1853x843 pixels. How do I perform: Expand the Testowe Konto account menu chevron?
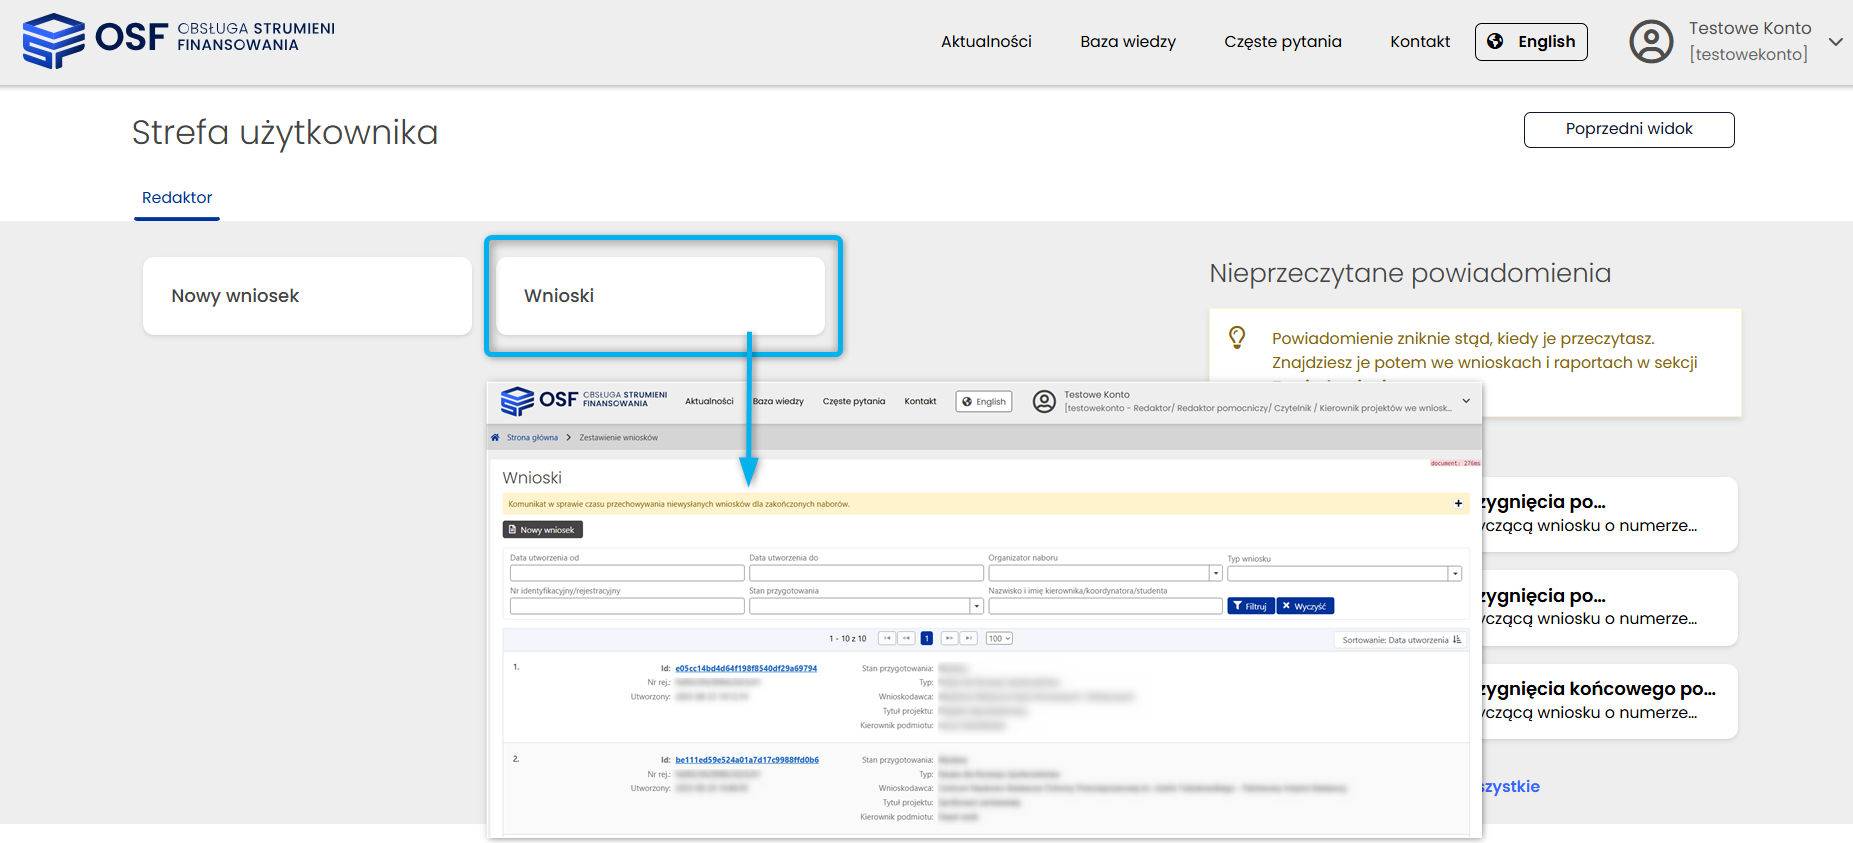(1835, 42)
